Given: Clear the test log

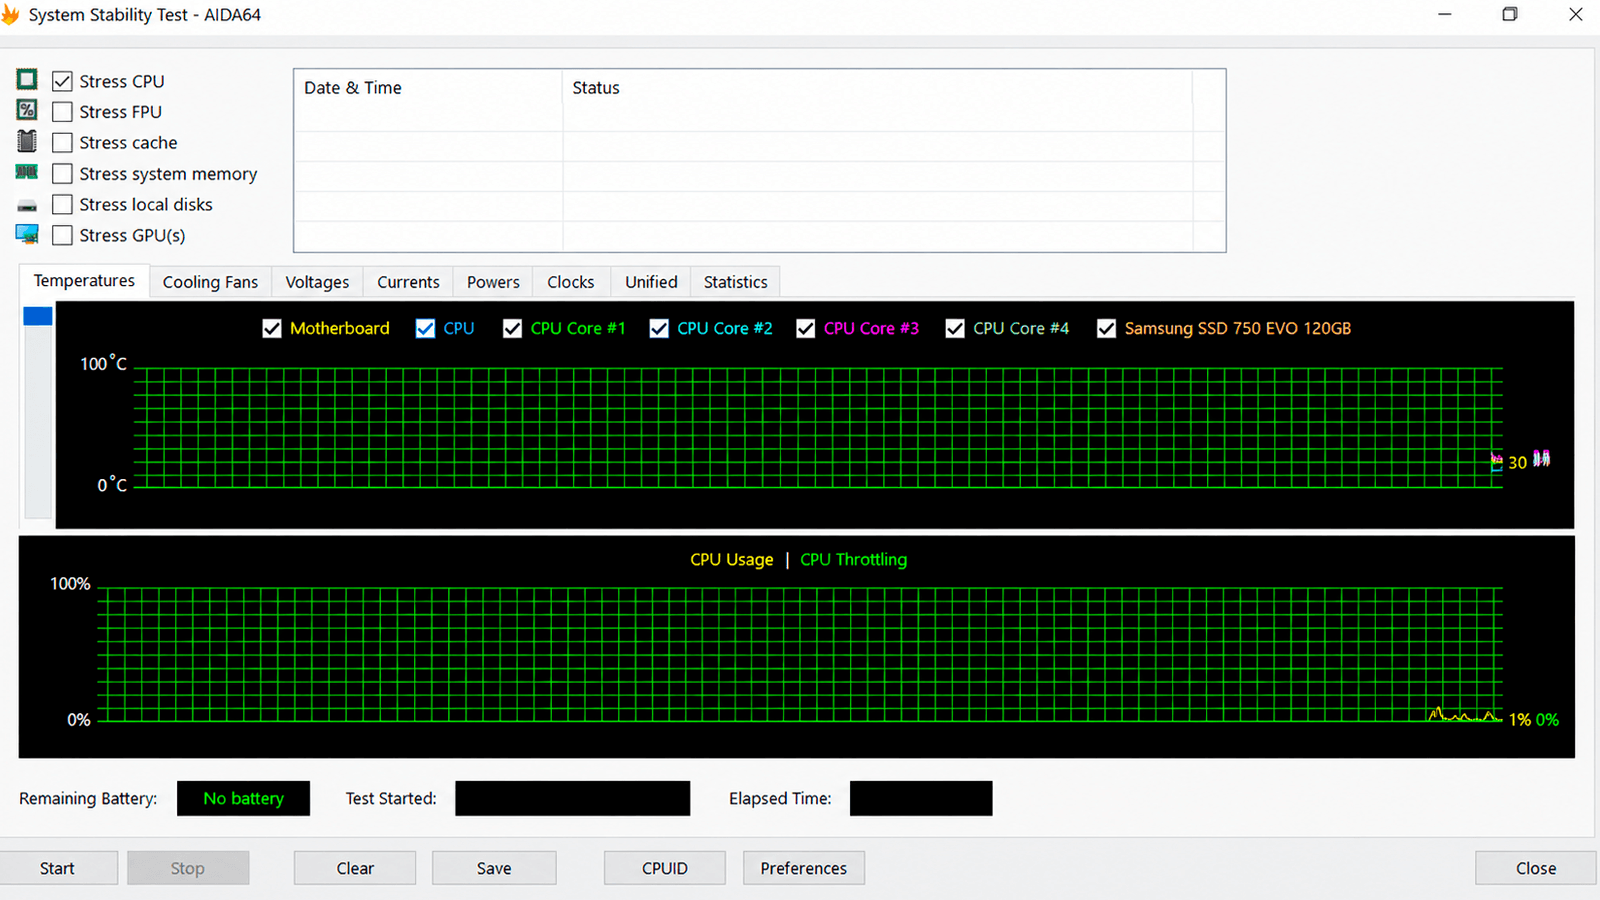Looking at the screenshot, I should coord(355,868).
